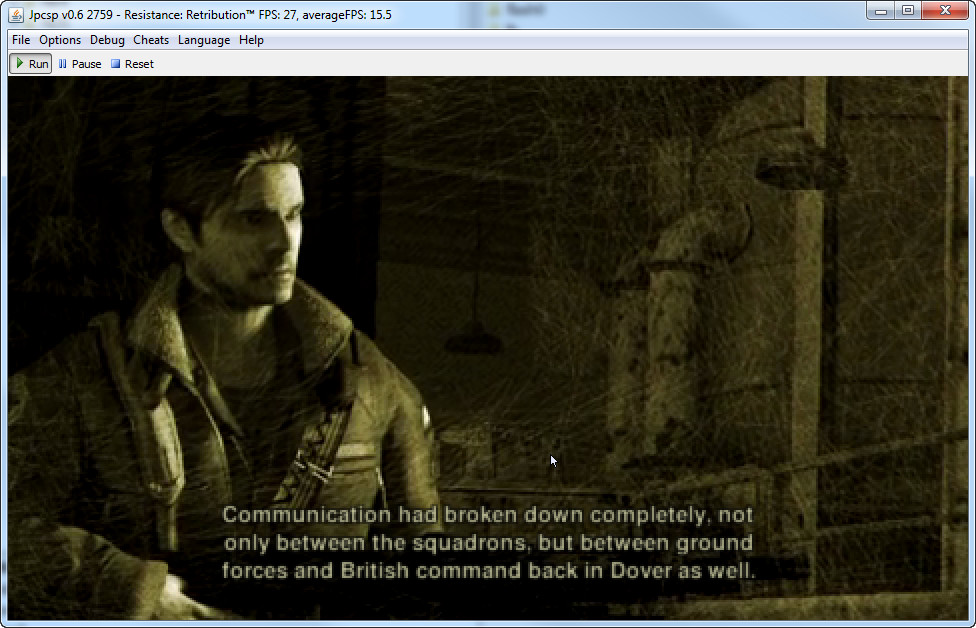
Task: Click the subtitle line "Communication had broken down completely, not"
Action: (487, 515)
